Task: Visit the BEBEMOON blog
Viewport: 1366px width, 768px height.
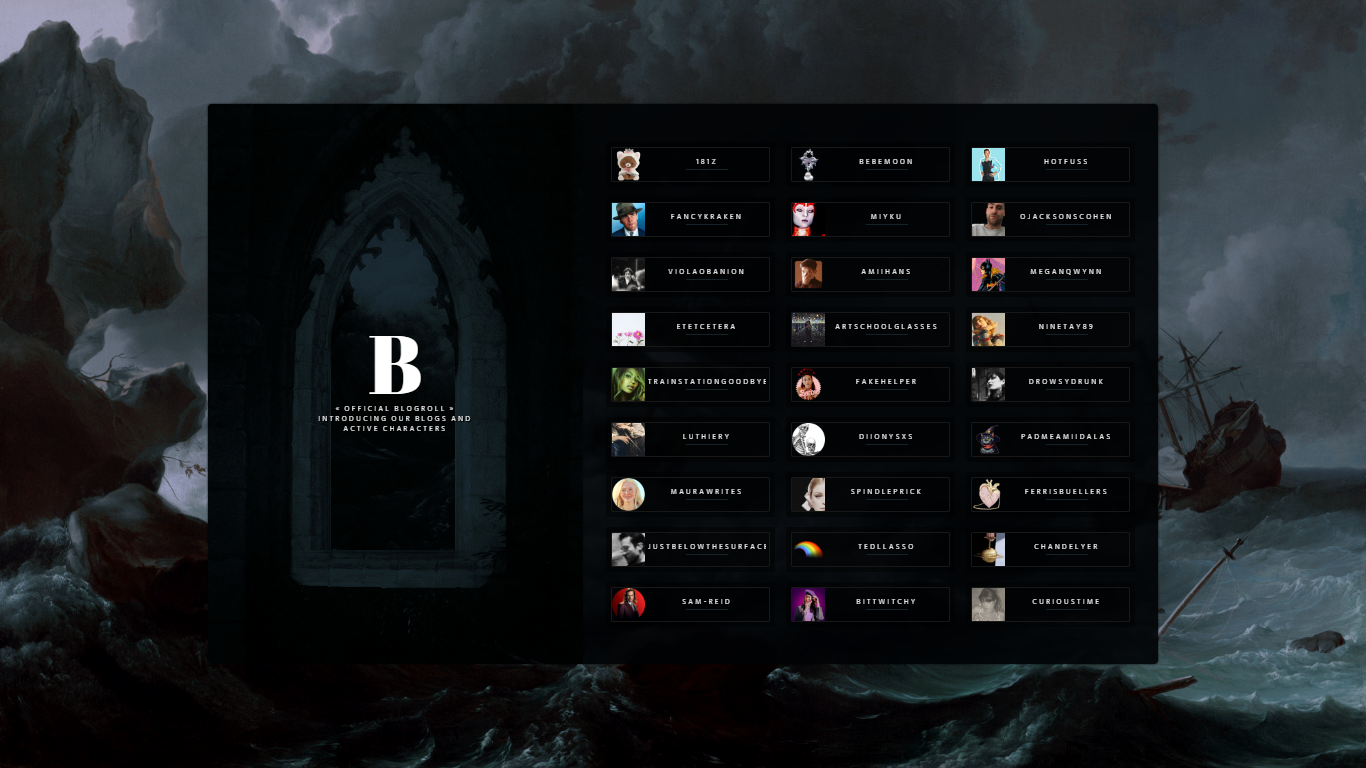Action: [x=886, y=162]
